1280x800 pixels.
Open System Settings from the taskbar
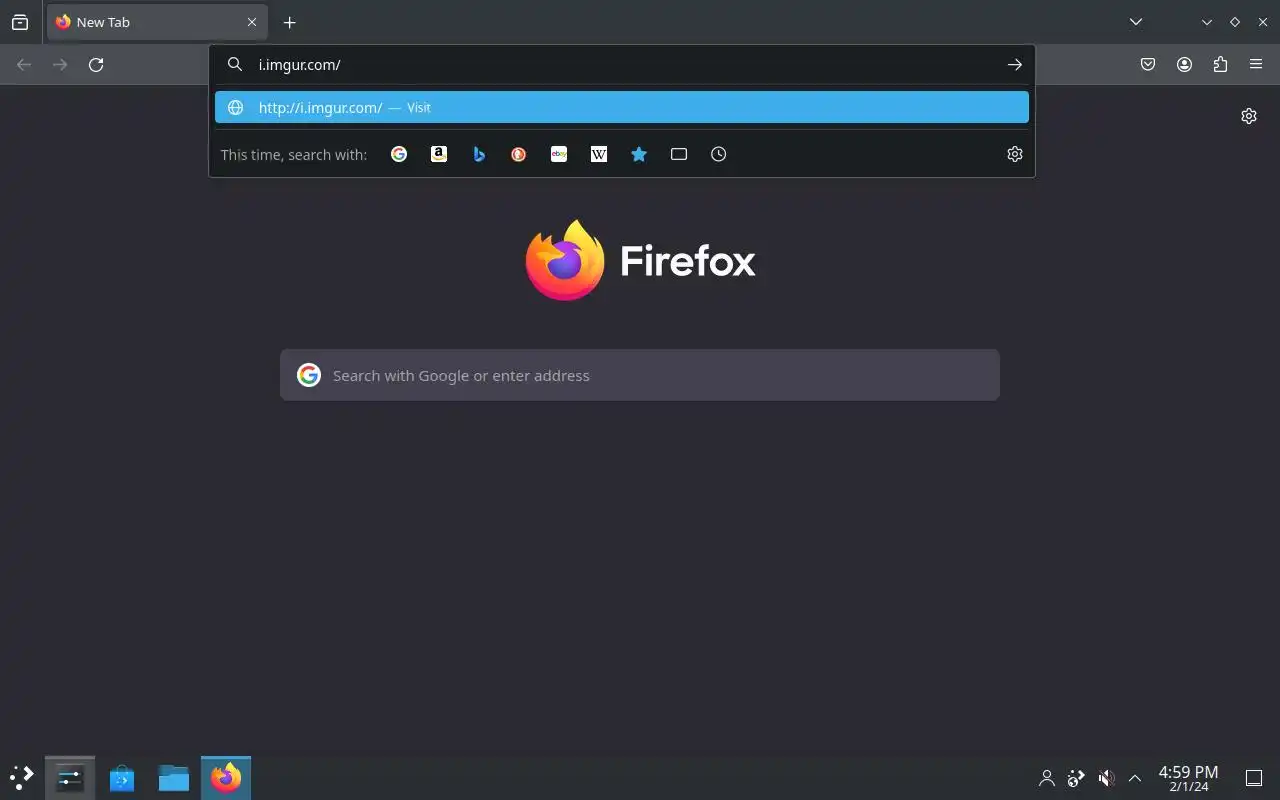tap(70, 777)
